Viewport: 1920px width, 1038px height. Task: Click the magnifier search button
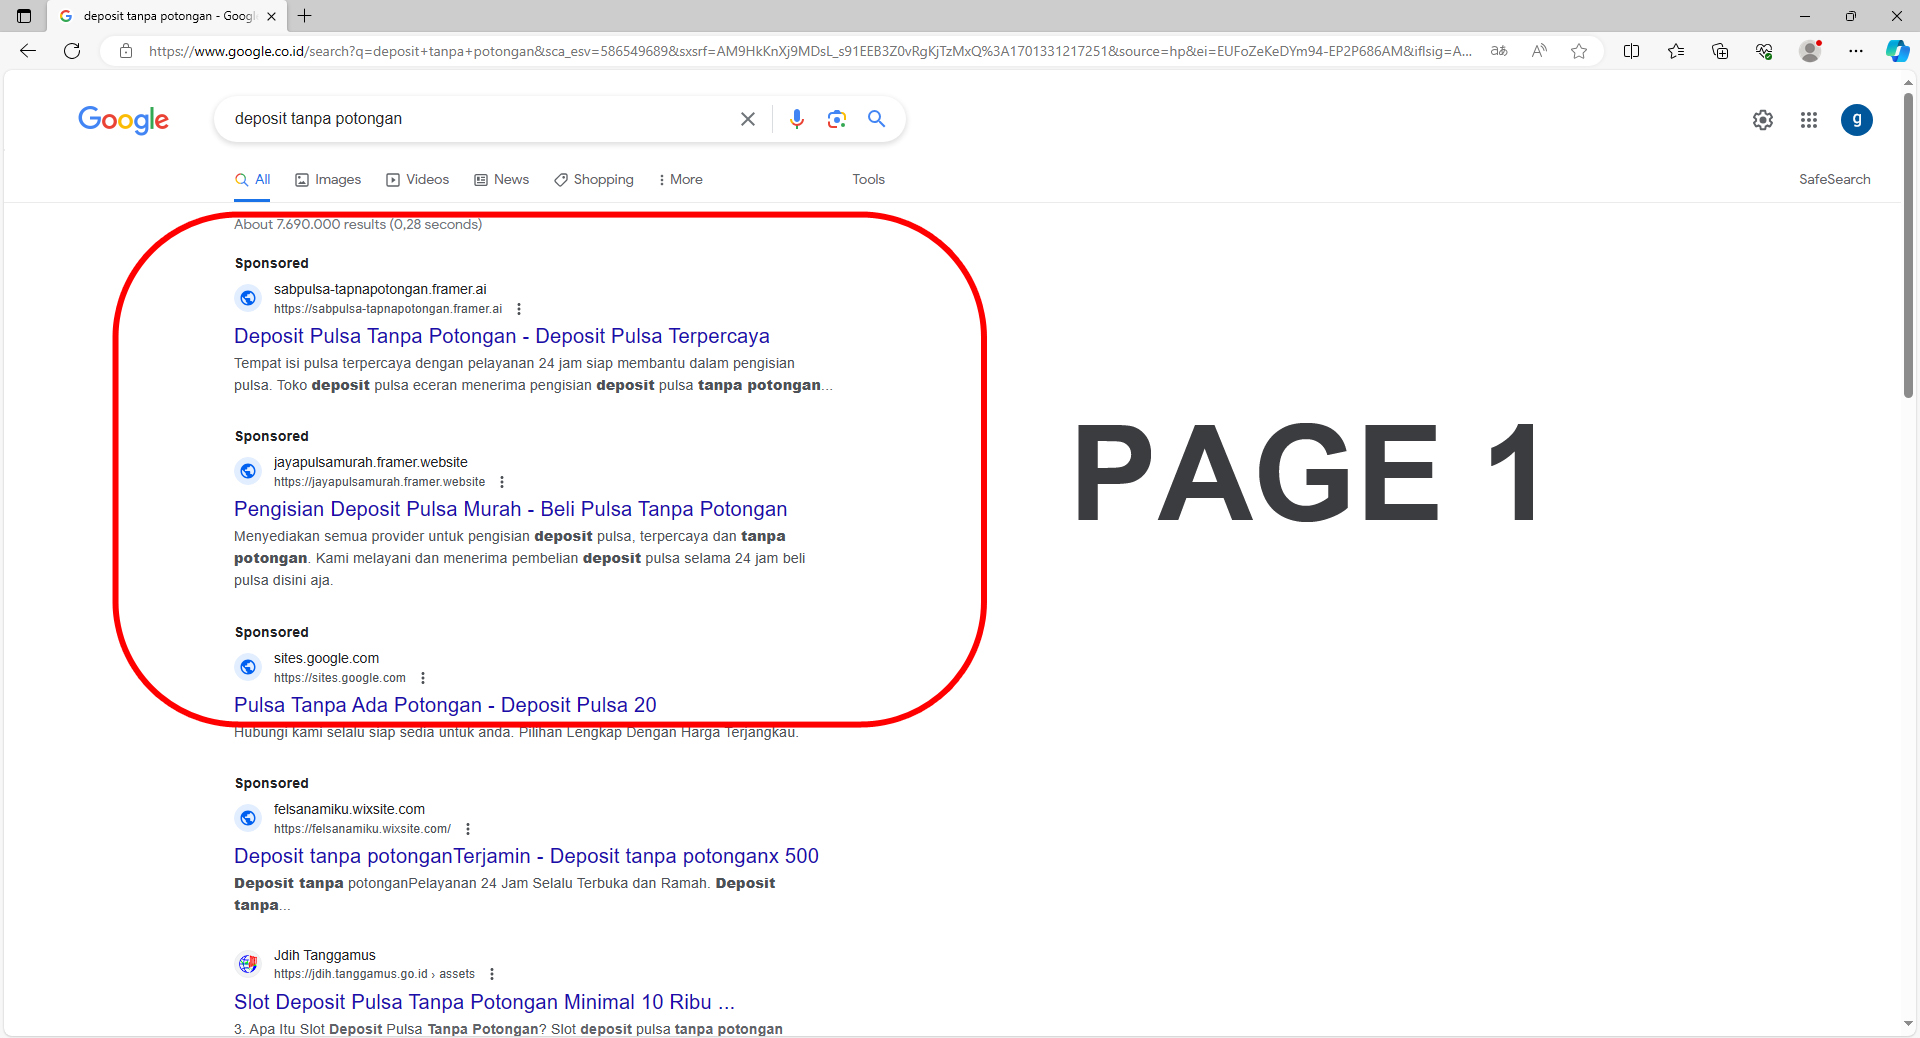[877, 119]
